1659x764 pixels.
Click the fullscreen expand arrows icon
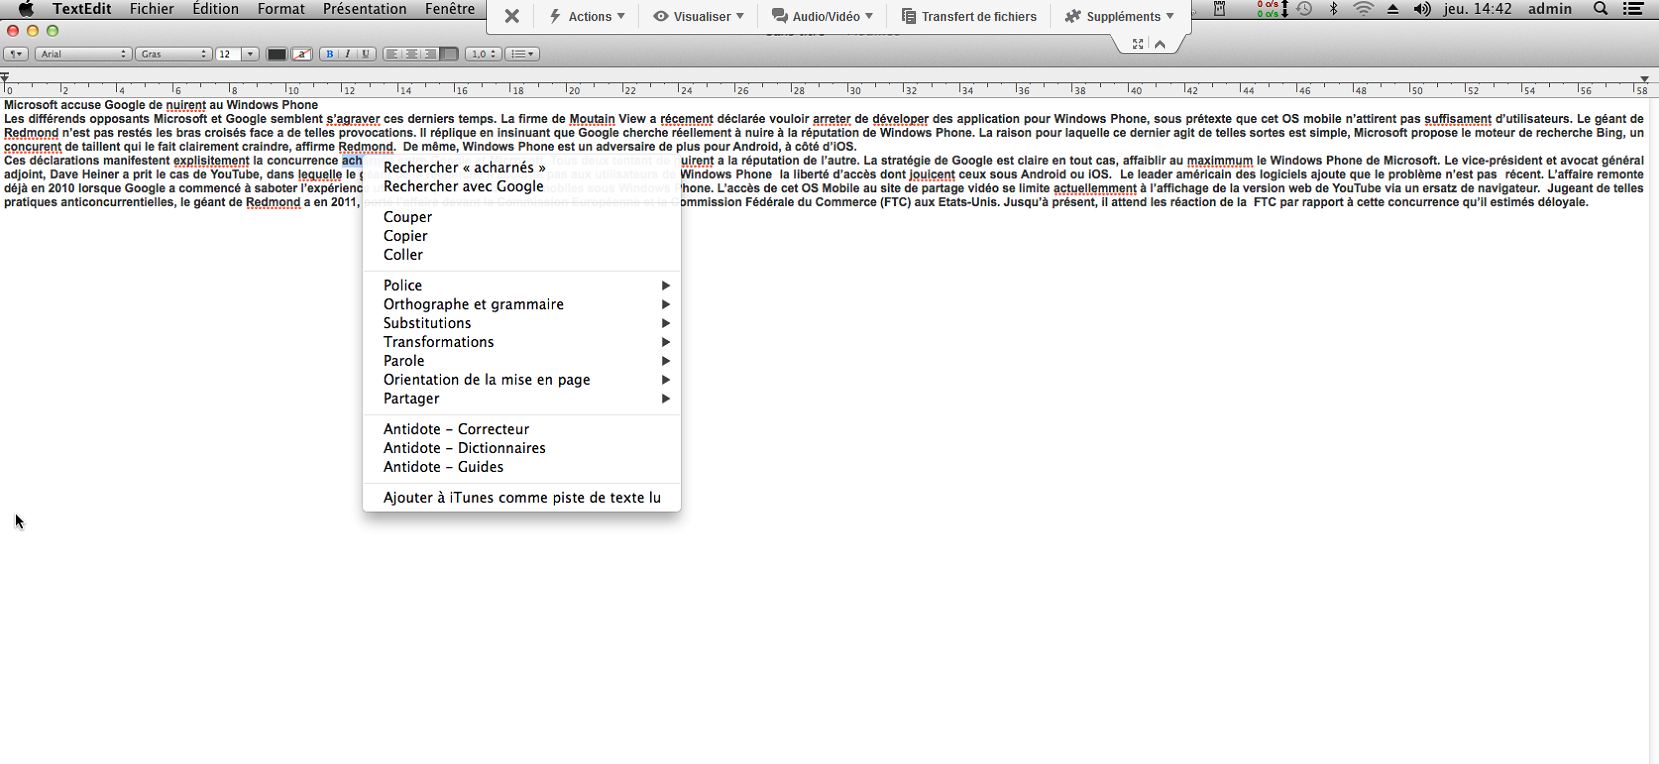point(1138,44)
